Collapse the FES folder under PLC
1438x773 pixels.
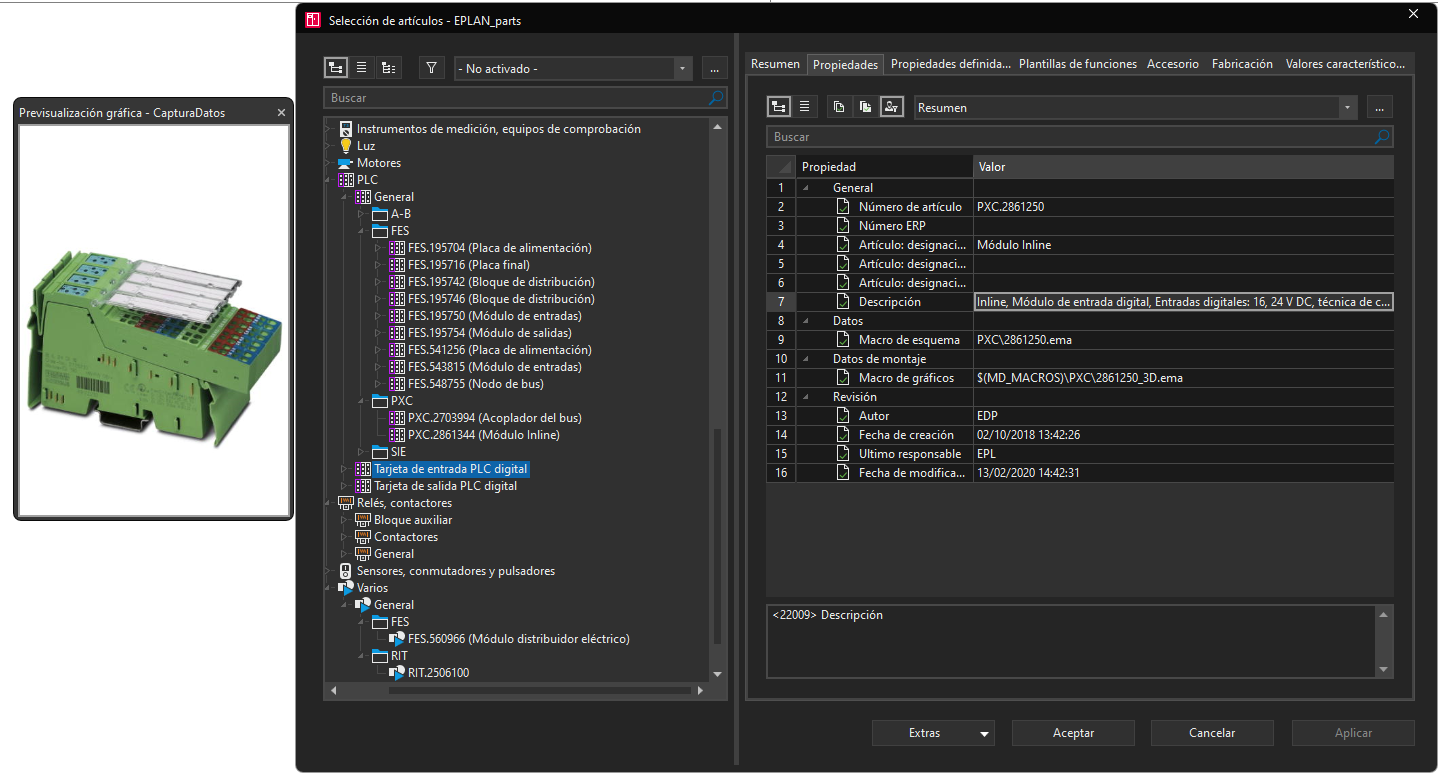(362, 231)
